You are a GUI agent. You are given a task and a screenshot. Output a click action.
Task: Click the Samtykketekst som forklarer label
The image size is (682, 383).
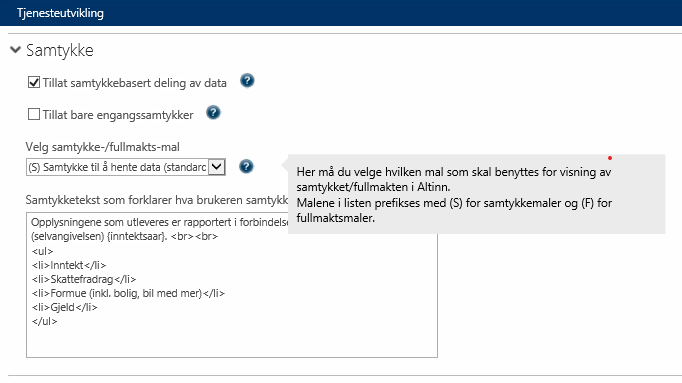point(157,200)
